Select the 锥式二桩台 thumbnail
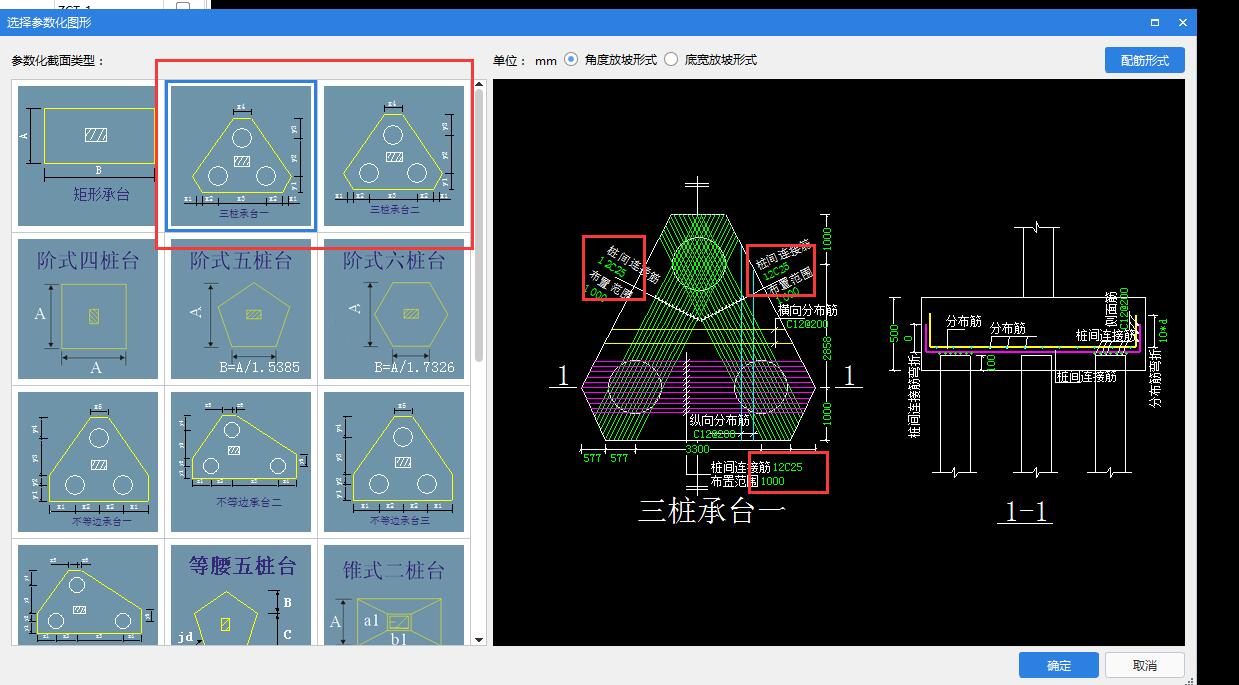Viewport: 1239px width, 685px height. 394,595
